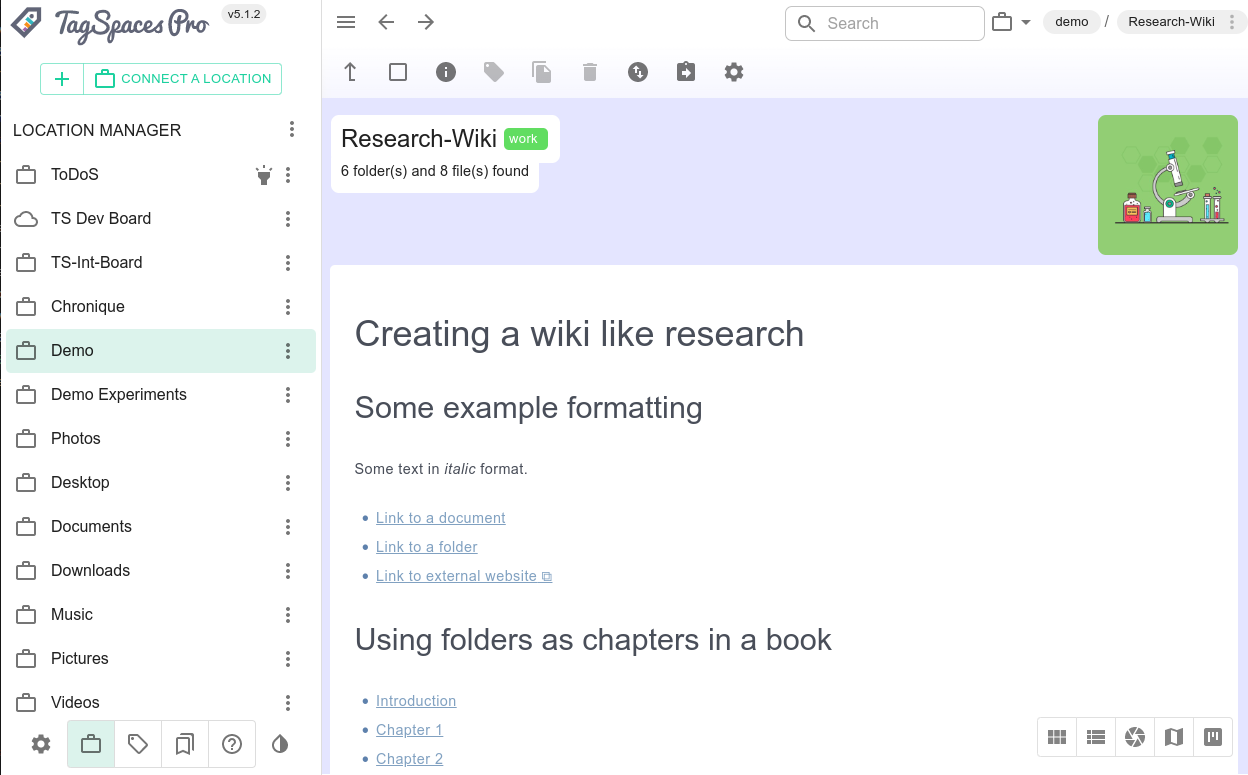The height and width of the screenshot is (775, 1248).
Task: Open Gallery perspective aperture icon
Action: (x=1135, y=738)
